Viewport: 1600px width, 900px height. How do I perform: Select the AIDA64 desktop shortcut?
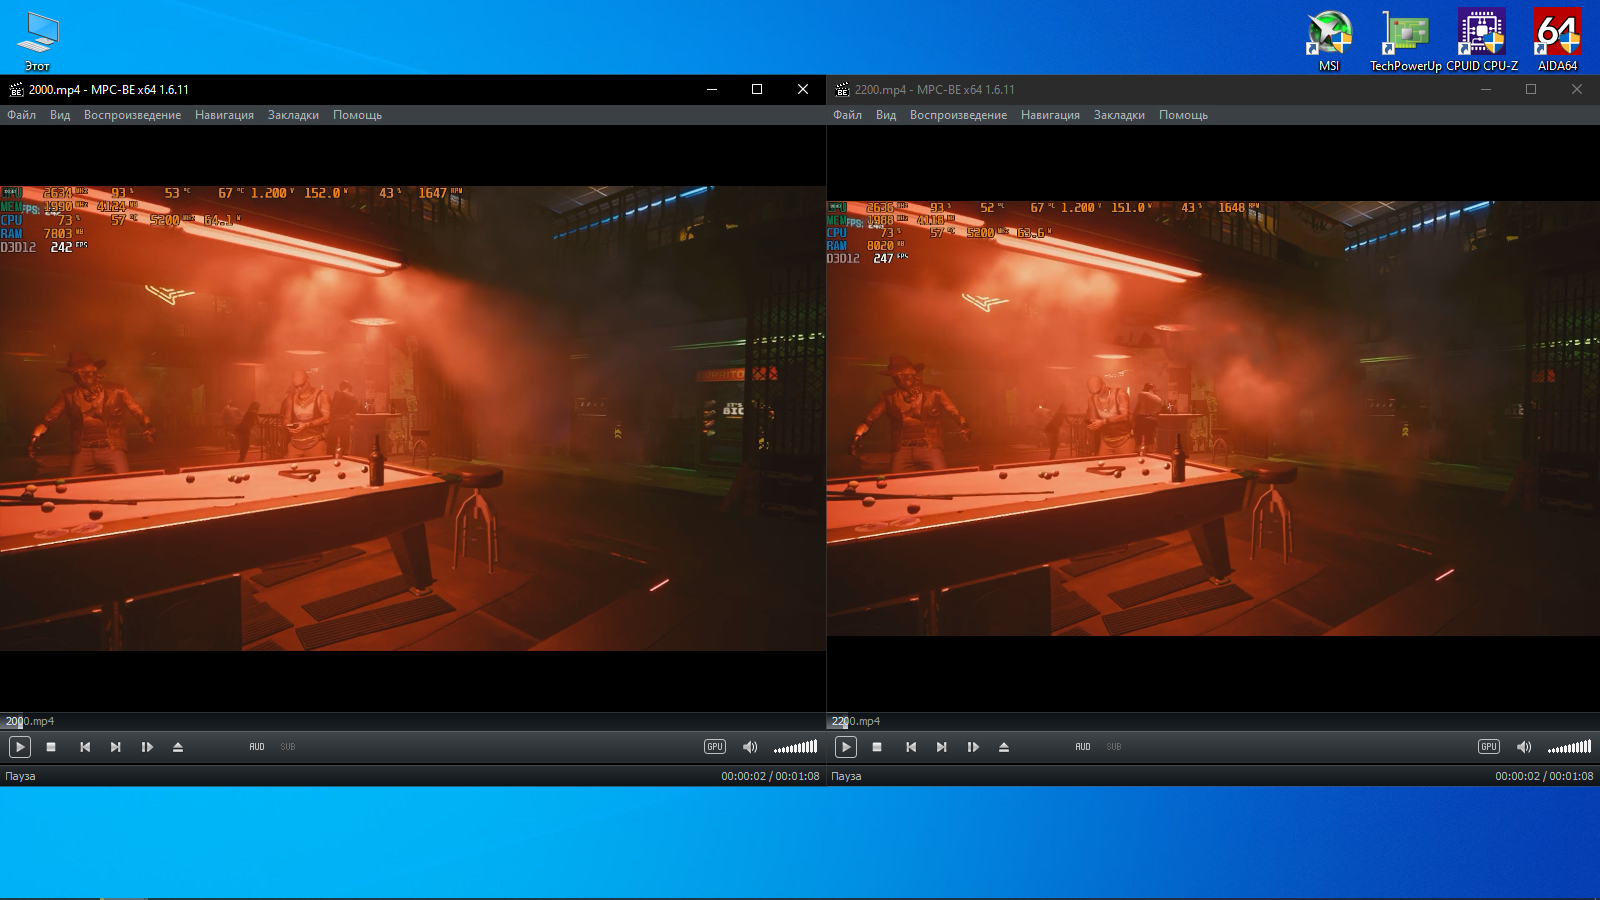point(1557,40)
